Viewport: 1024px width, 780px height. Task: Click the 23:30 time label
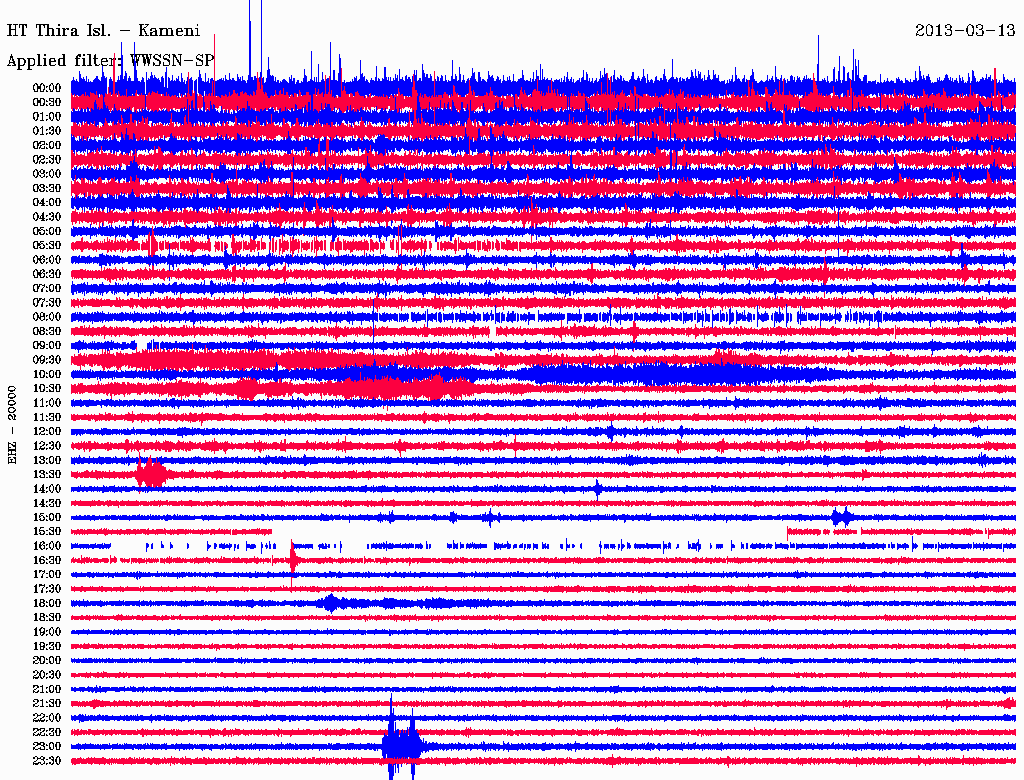click(47, 761)
